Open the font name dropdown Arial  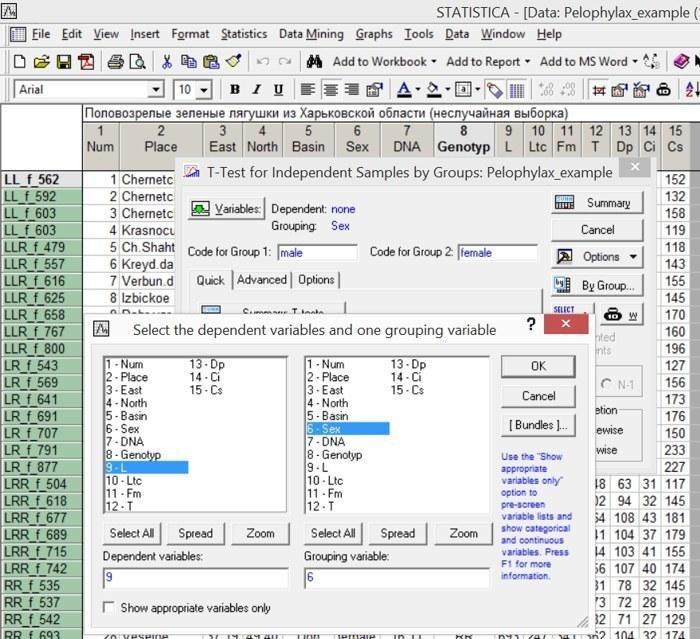pyautogui.click(x=155, y=90)
